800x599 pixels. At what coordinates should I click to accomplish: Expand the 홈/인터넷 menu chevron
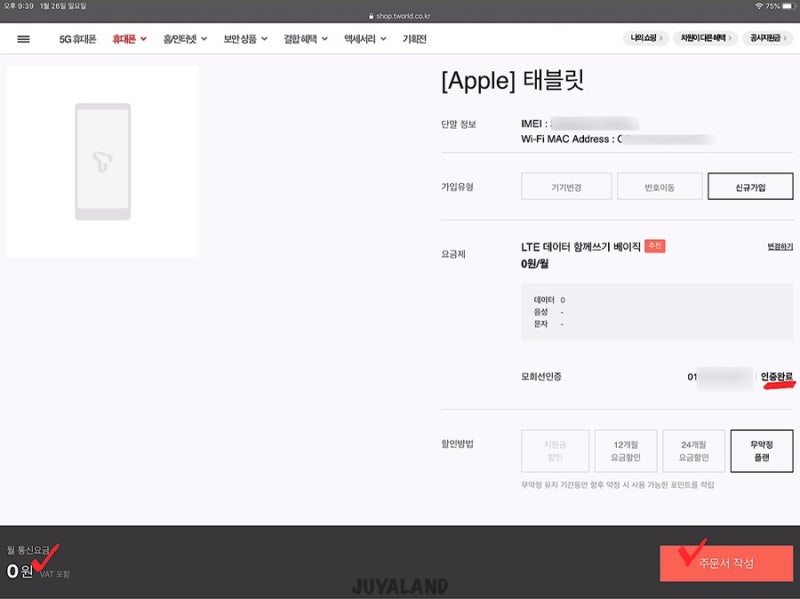(x=204, y=39)
